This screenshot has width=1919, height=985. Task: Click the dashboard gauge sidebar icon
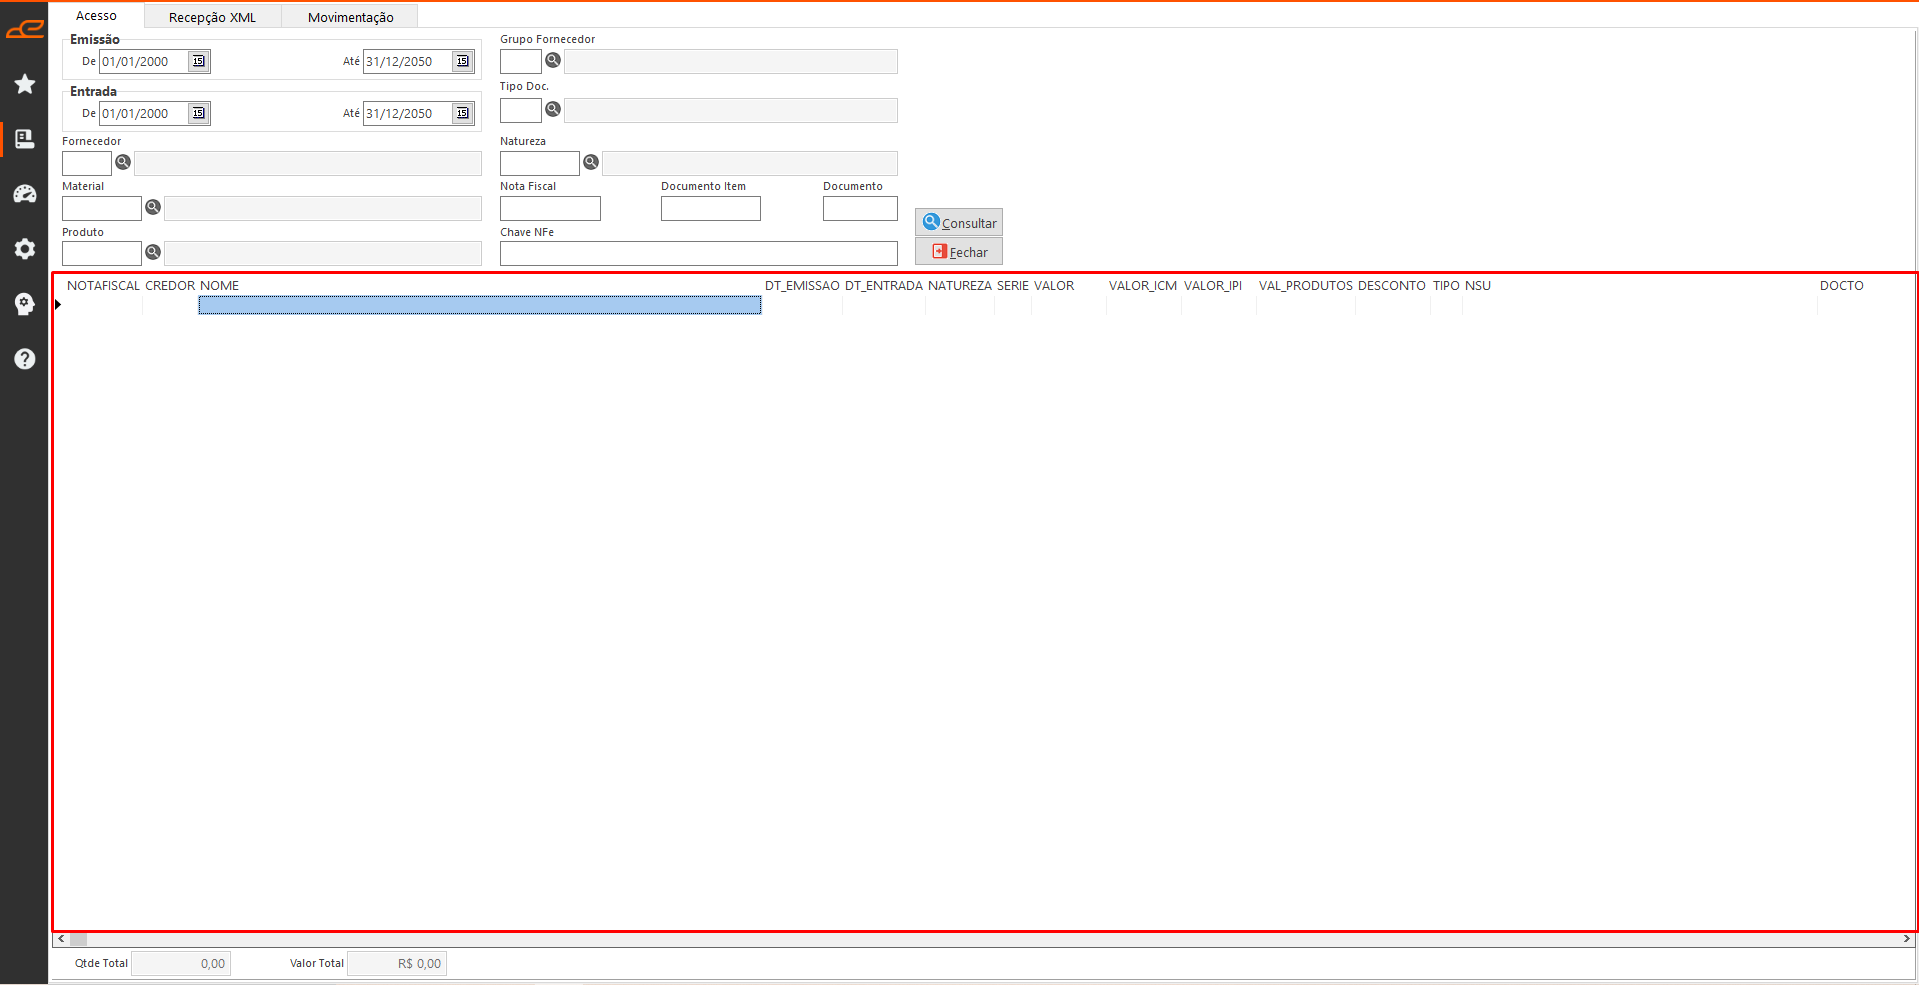click(x=25, y=194)
